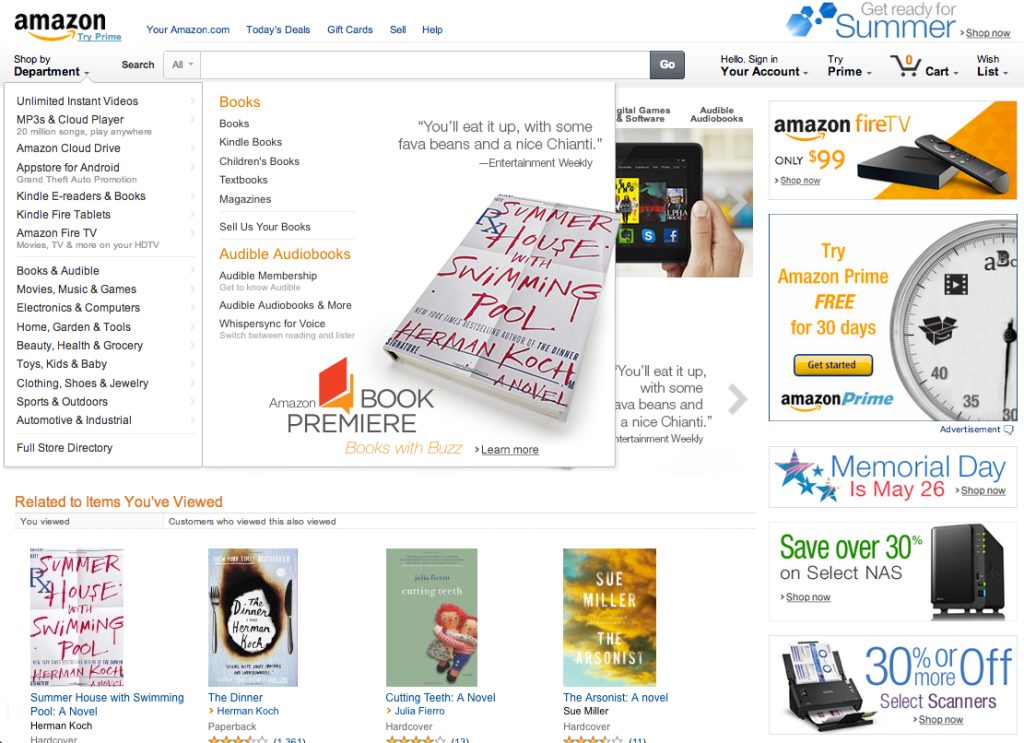Click into the search text field
This screenshot has width=1024, height=743.
(x=425, y=65)
